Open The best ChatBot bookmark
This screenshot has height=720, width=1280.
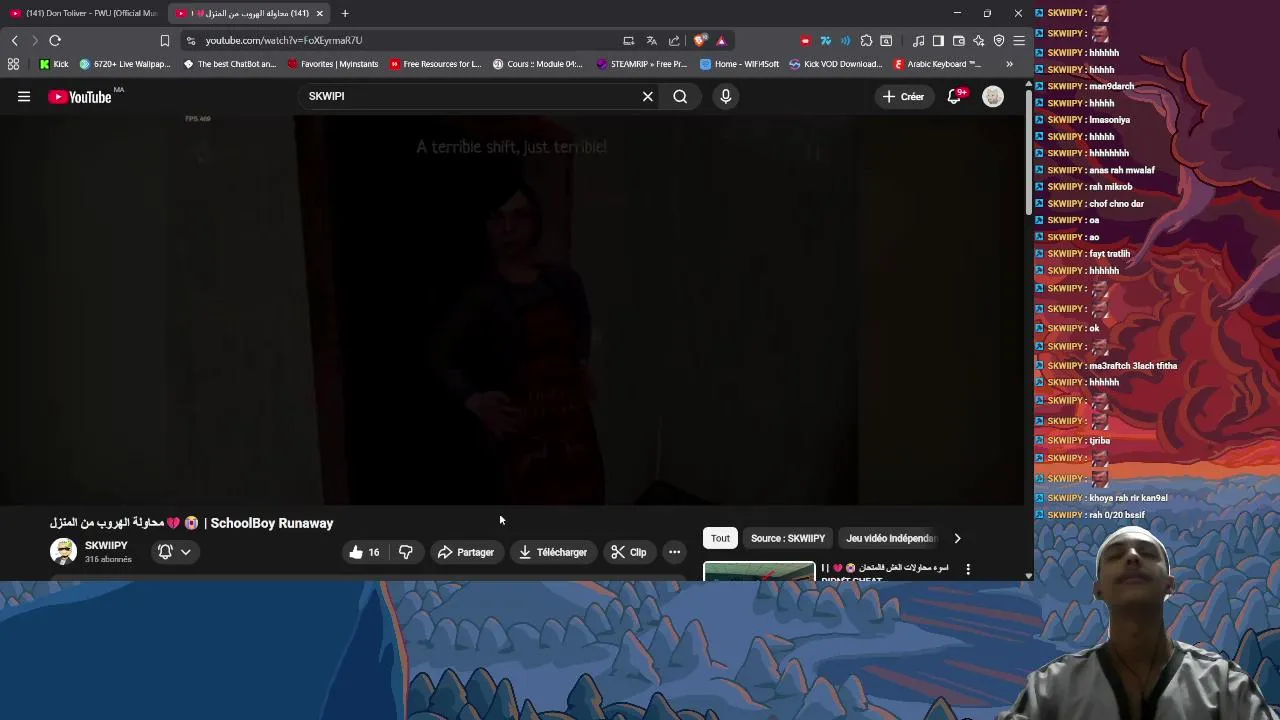229,64
